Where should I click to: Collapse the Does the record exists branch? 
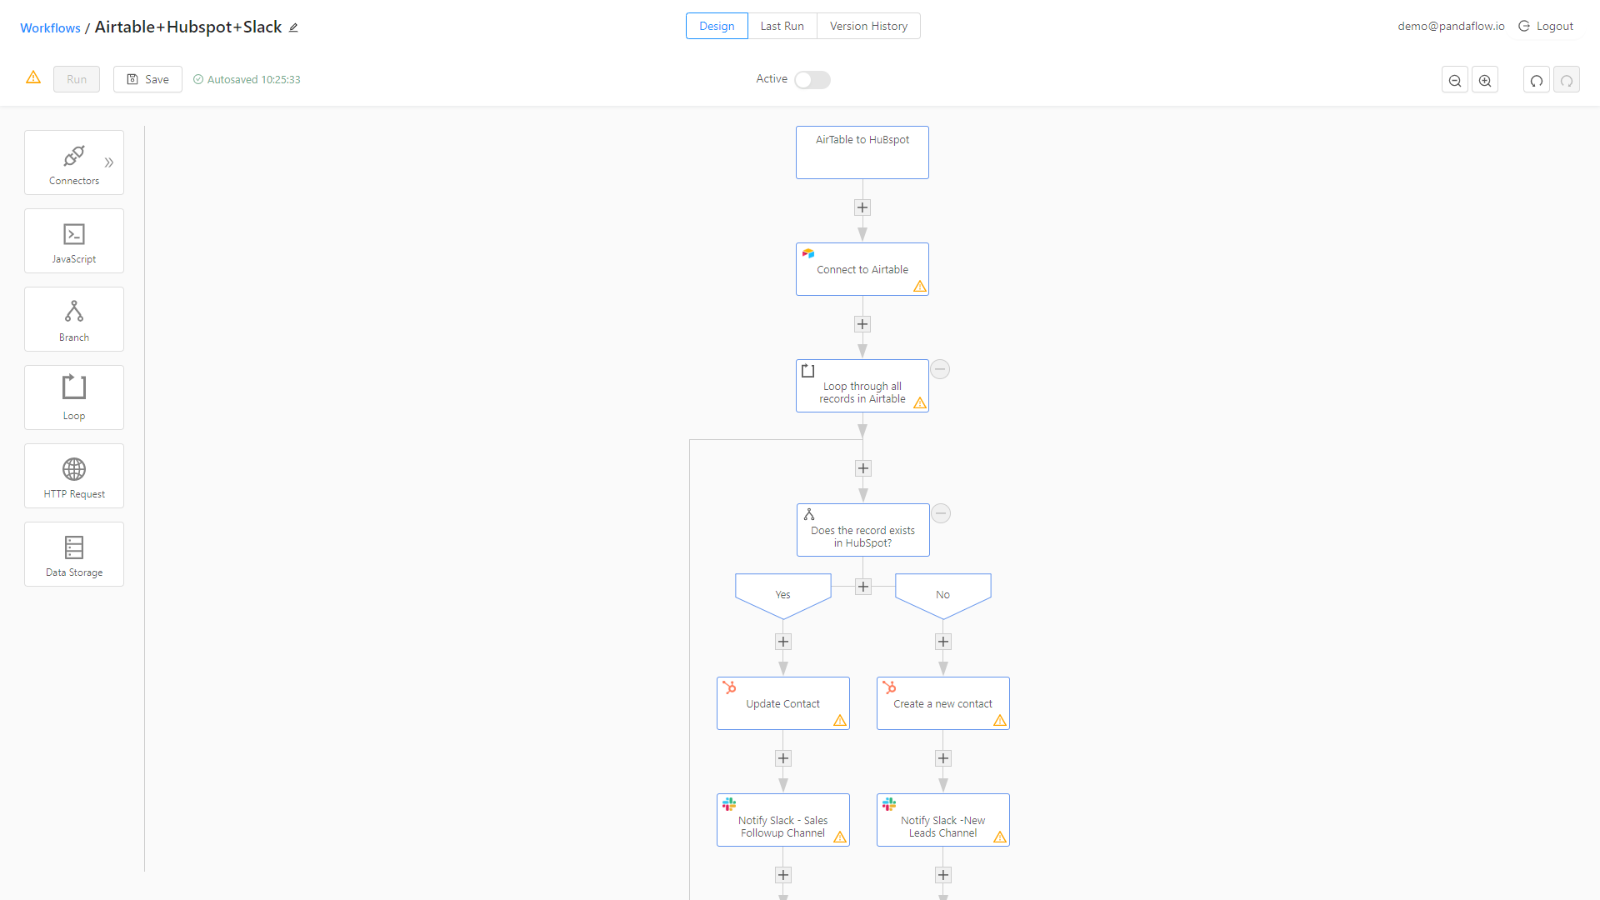(x=940, y=513)
